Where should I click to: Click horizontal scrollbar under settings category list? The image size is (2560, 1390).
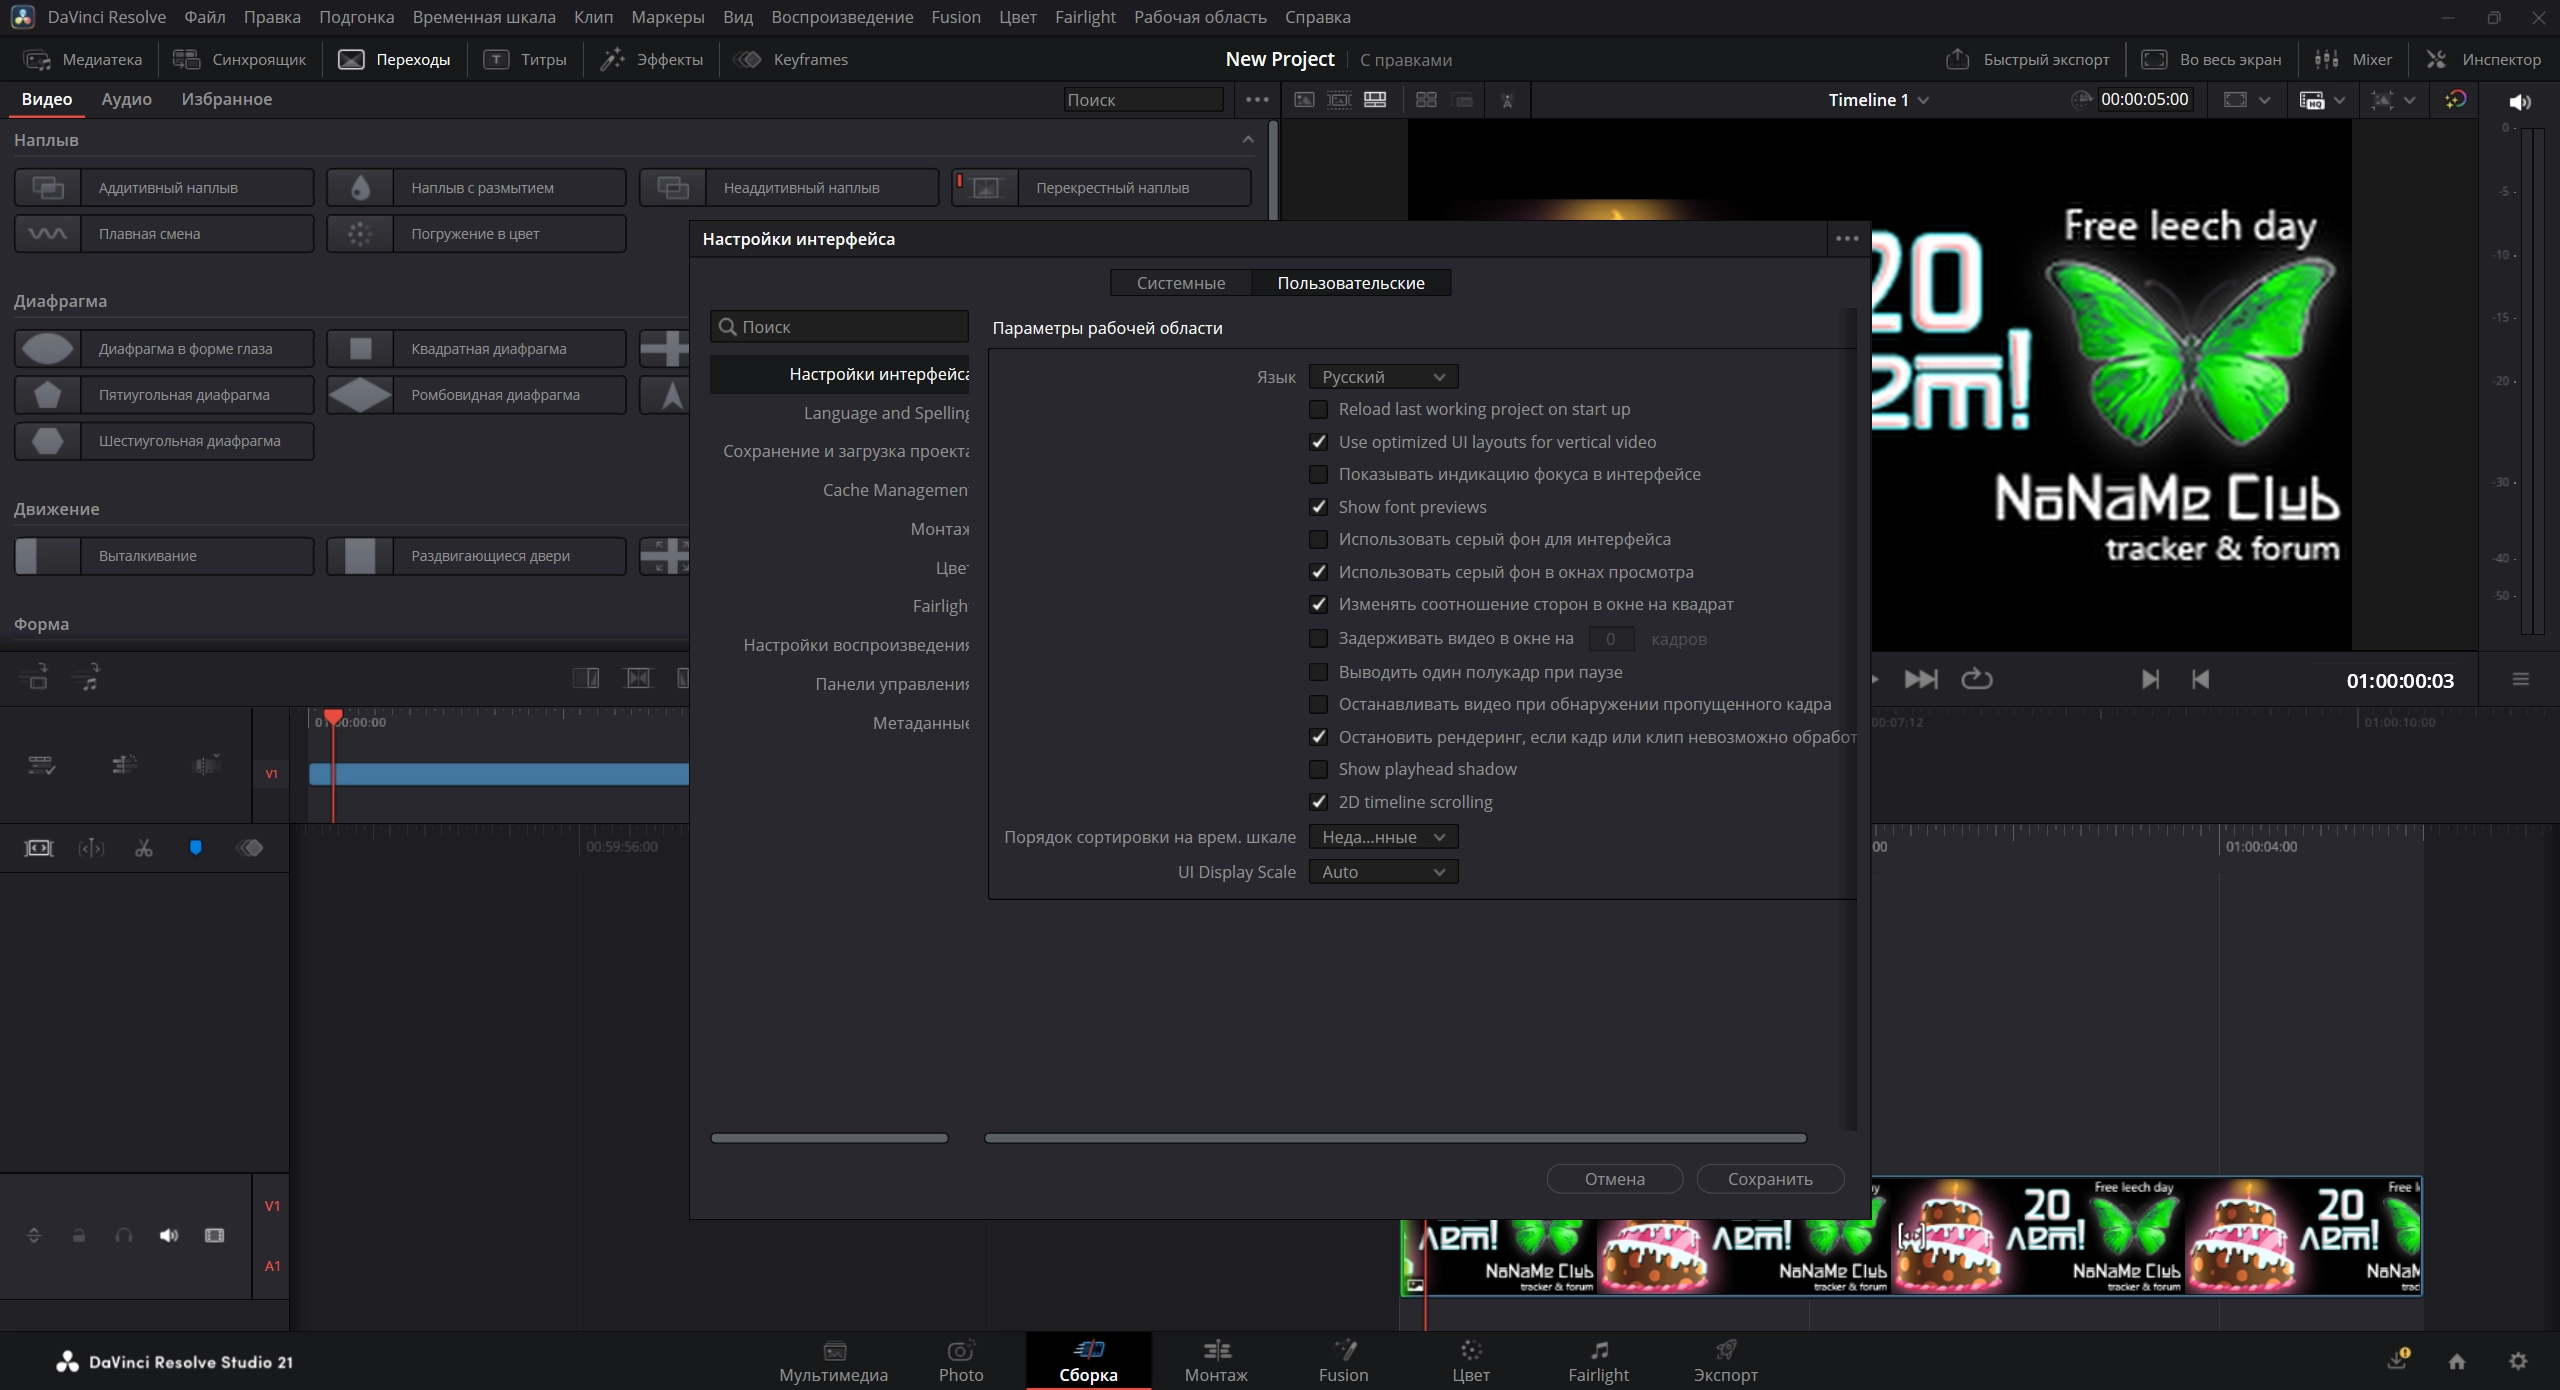click(x=829, y=1138)
